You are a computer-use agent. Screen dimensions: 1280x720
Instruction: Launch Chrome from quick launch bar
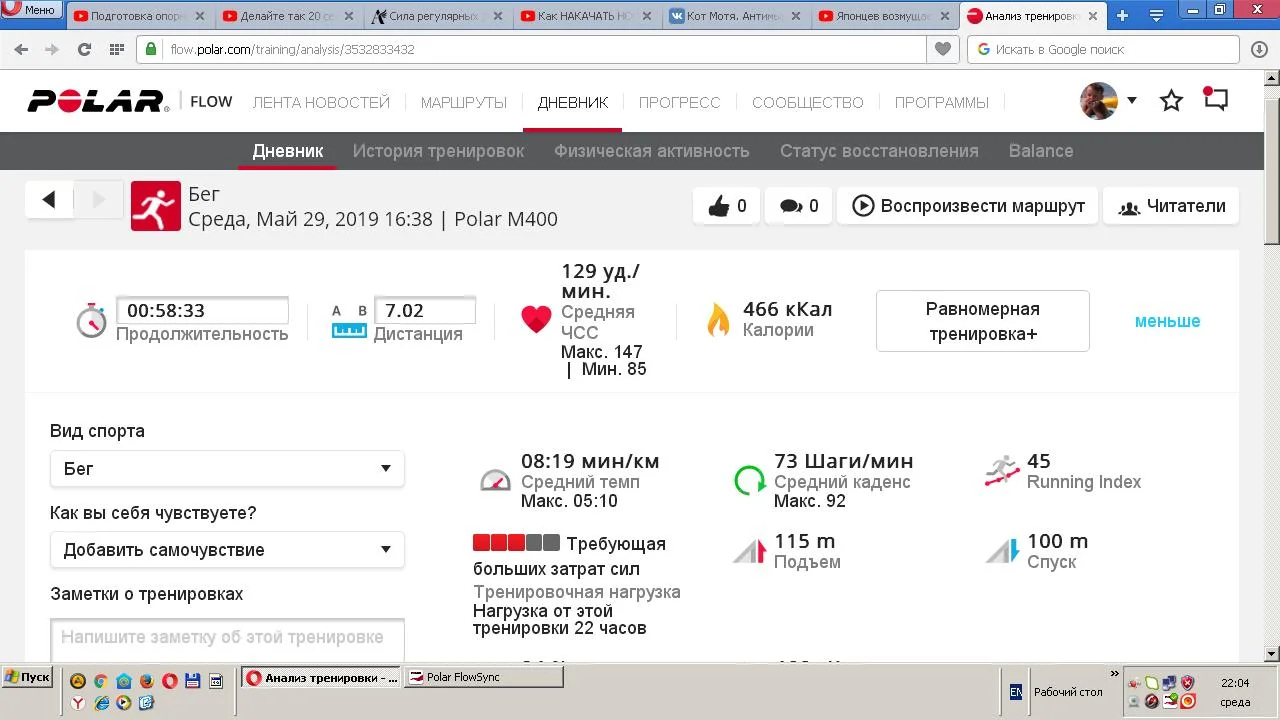point(100,681)
